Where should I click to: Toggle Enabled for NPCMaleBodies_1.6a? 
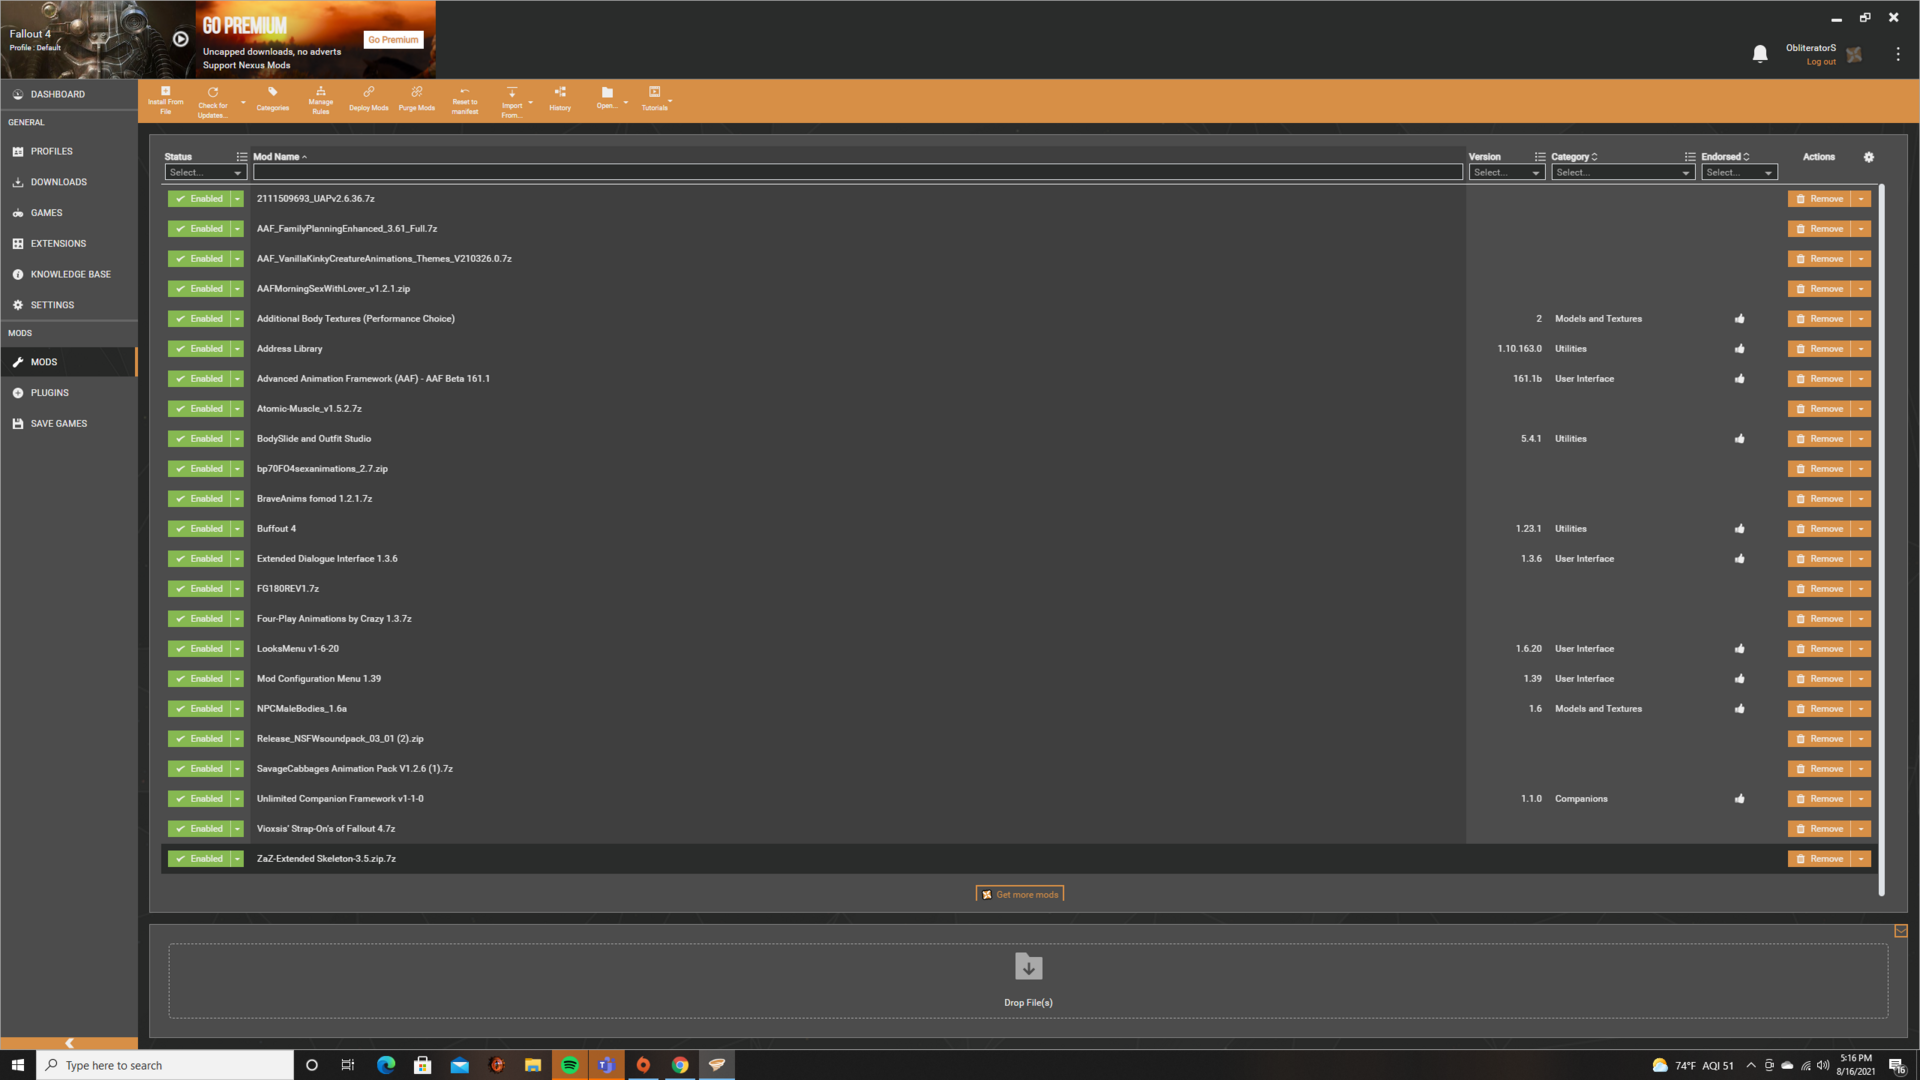pyautogui.click(x=199, y=709)
